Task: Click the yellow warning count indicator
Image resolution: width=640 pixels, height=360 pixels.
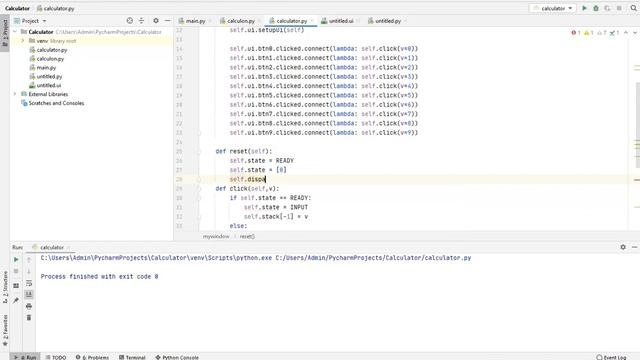Action: 589,33
